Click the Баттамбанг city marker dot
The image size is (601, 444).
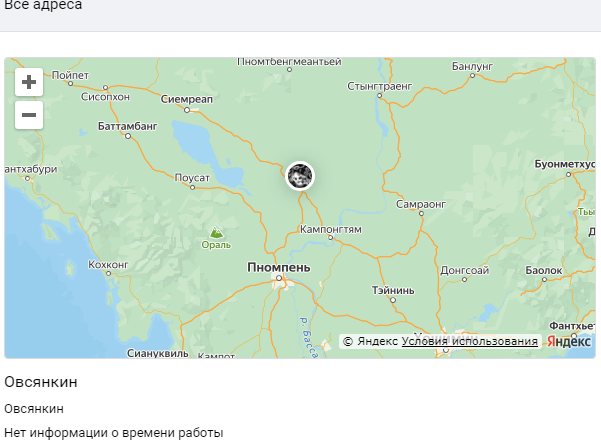pos(128,136)
